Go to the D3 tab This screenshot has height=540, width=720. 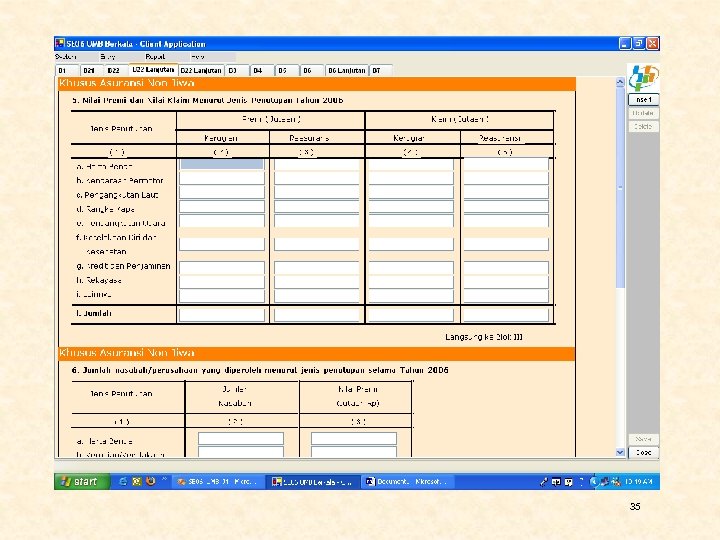(x=236, y=70)
